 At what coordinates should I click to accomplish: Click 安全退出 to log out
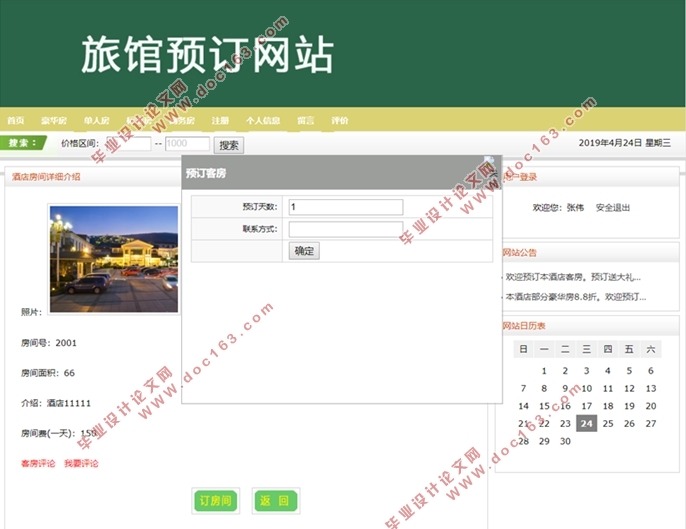[x=612, y=208]
